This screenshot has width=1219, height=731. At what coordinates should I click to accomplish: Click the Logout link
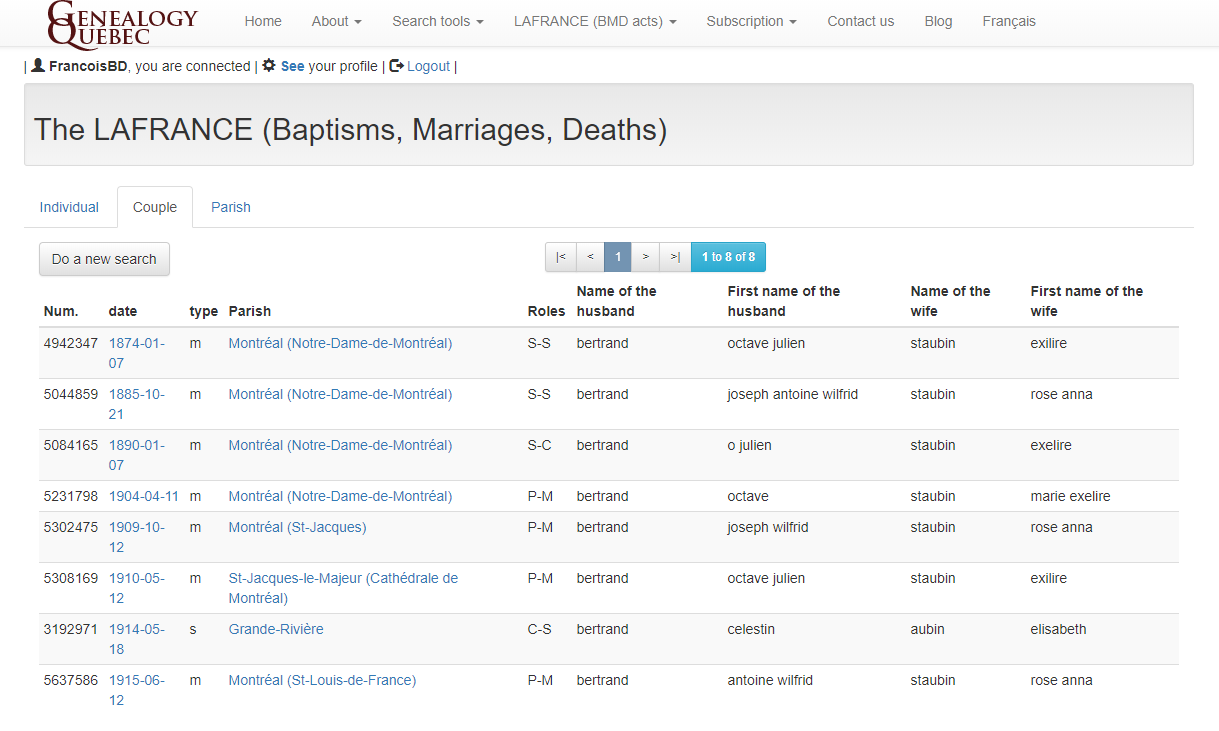pyautogui.click(x=429, y=66)
